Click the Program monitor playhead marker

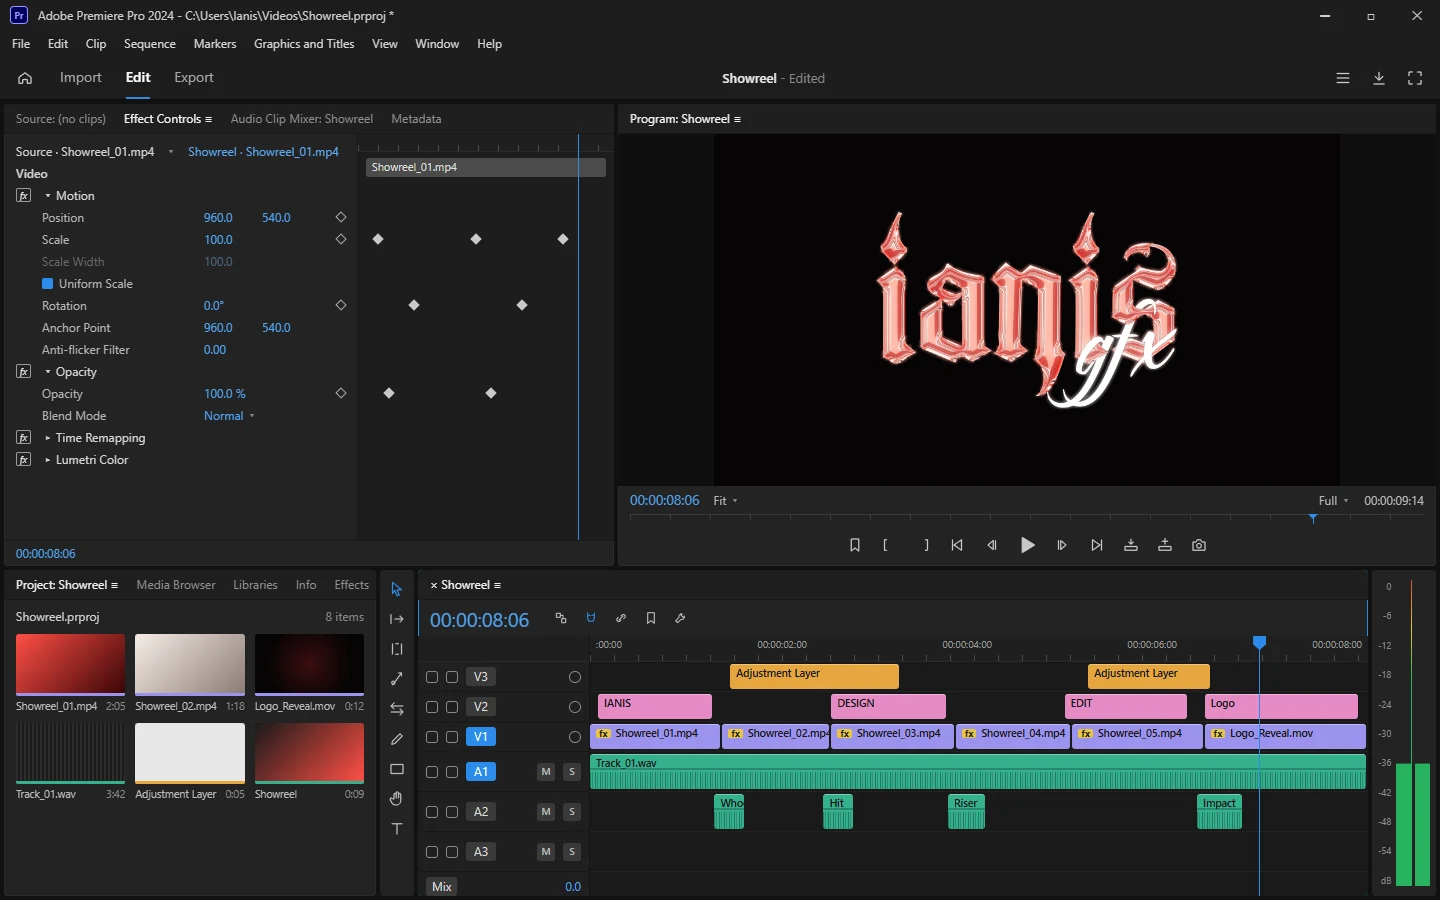(x=1313, y=518)
